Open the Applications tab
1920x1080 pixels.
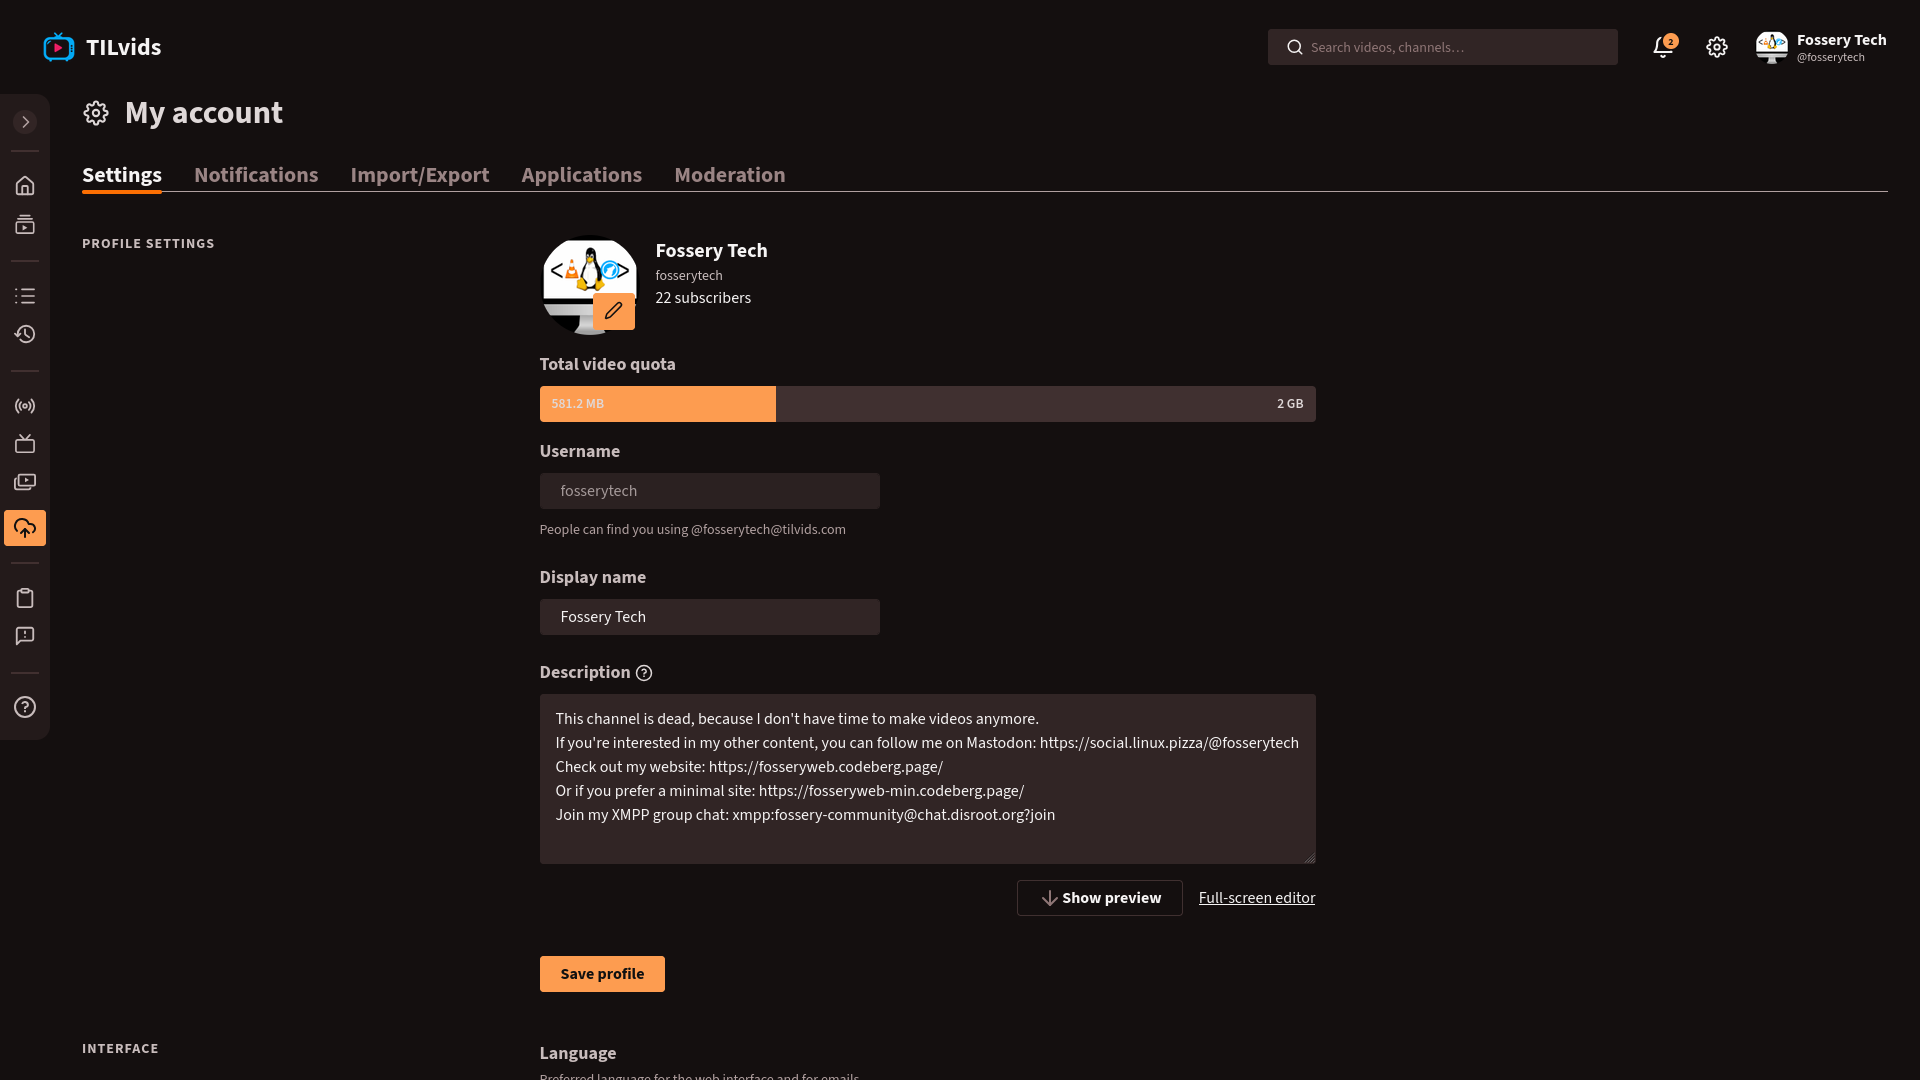pyautogui.click(x=582, y=175)
